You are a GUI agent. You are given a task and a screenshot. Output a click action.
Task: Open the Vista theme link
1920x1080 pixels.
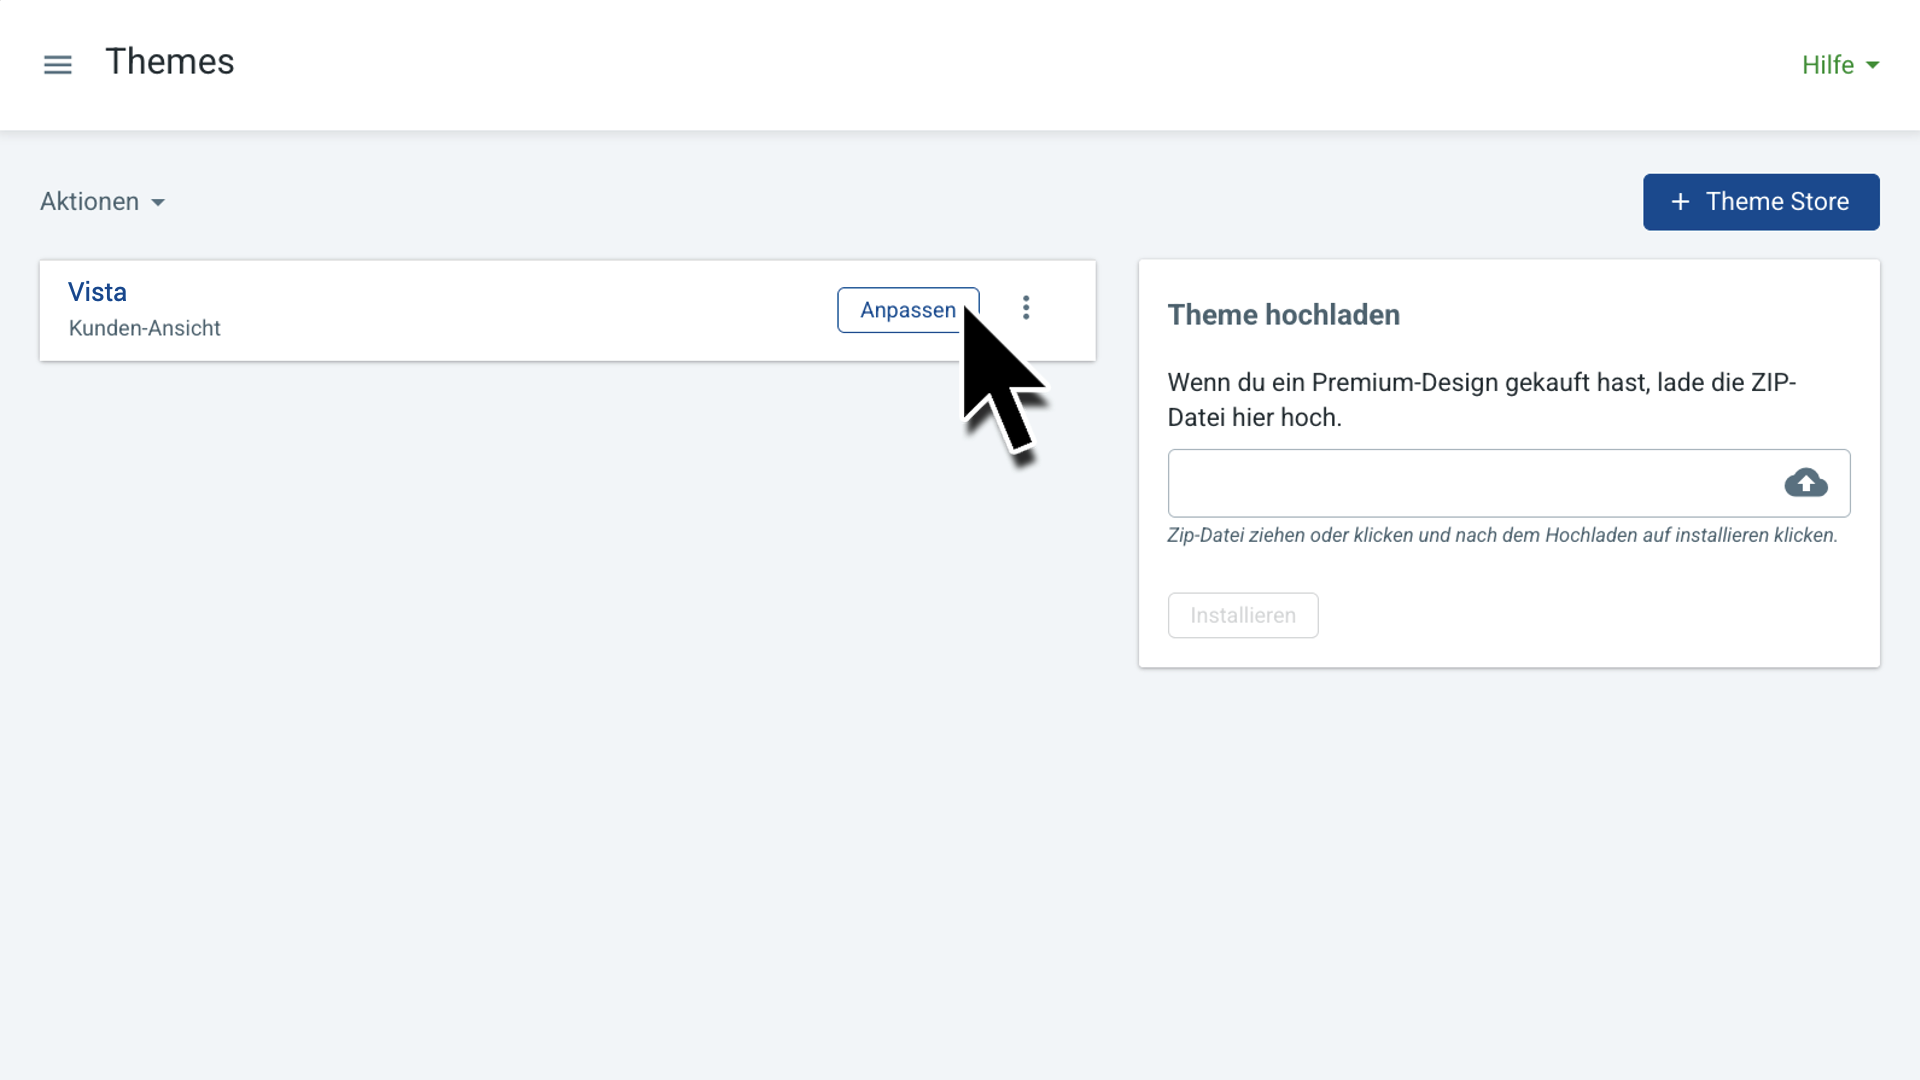point(97,292)
